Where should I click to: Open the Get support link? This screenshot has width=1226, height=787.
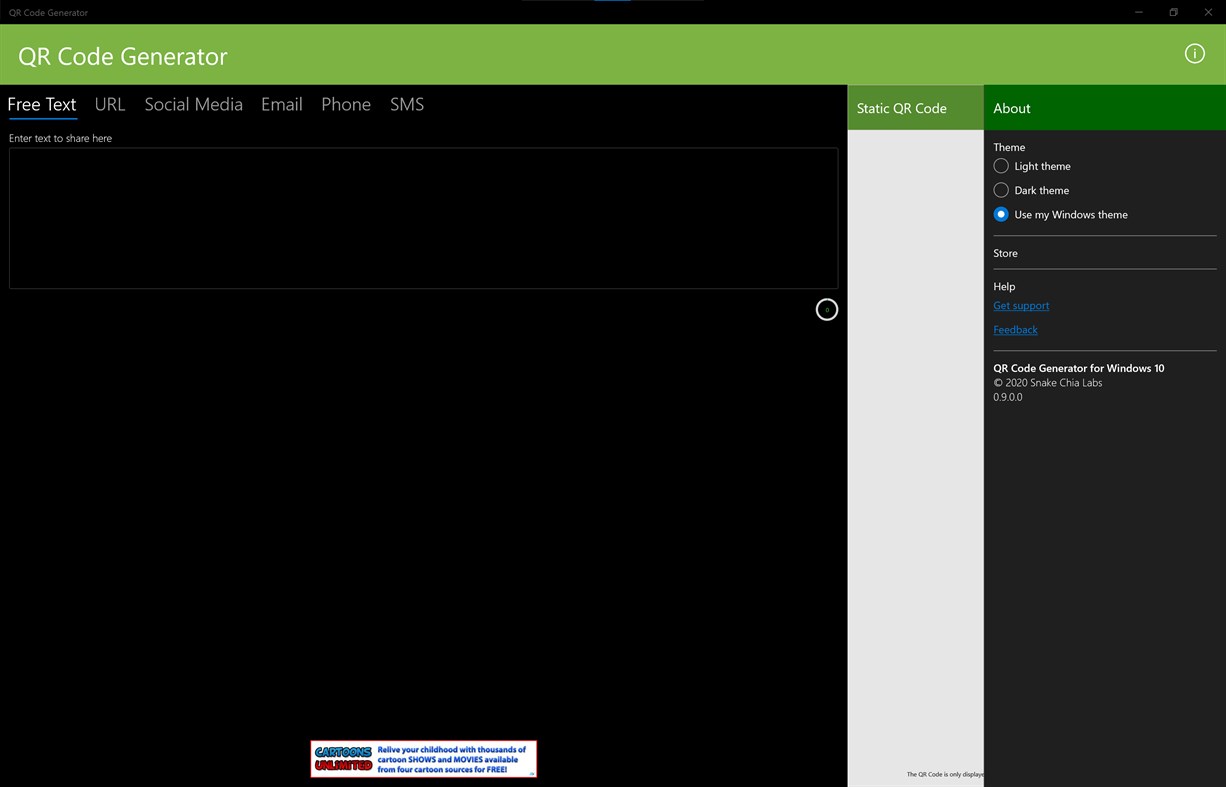(1021, 305)
